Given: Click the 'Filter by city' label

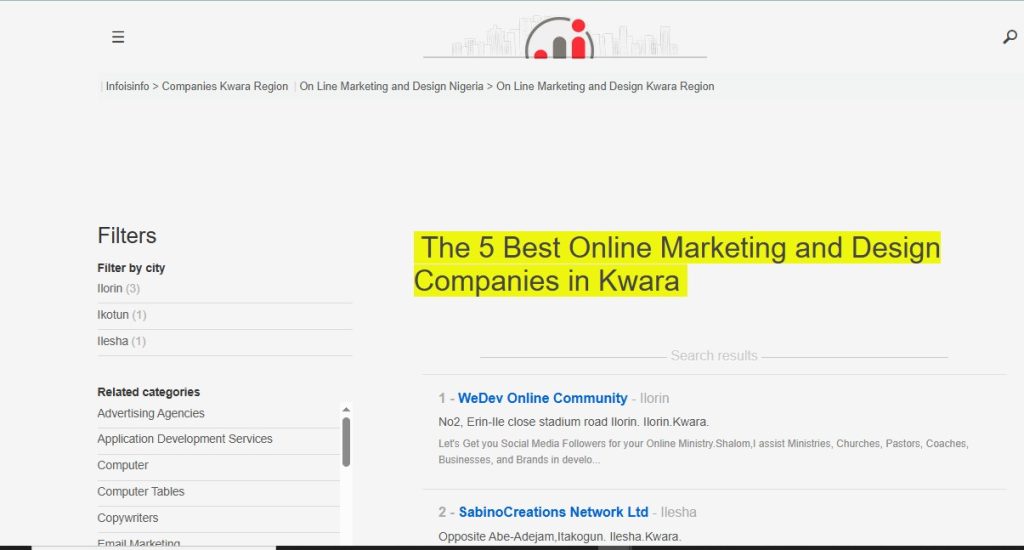Looking at the screenshot, I should [131, 268].
